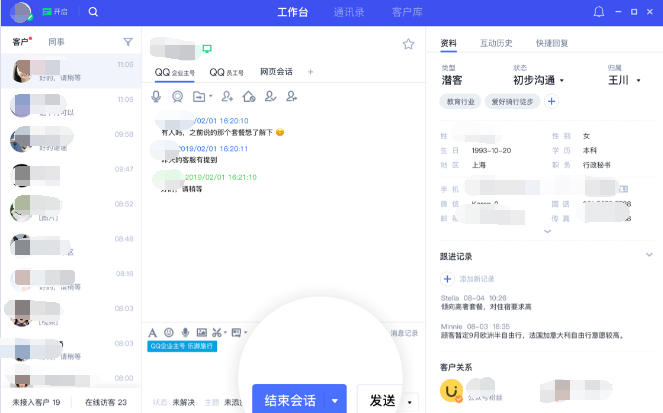The width and height of the screenshot is (663, 413).
Task: Click the search magnifier in the top bar
Action: pos(93,12)
